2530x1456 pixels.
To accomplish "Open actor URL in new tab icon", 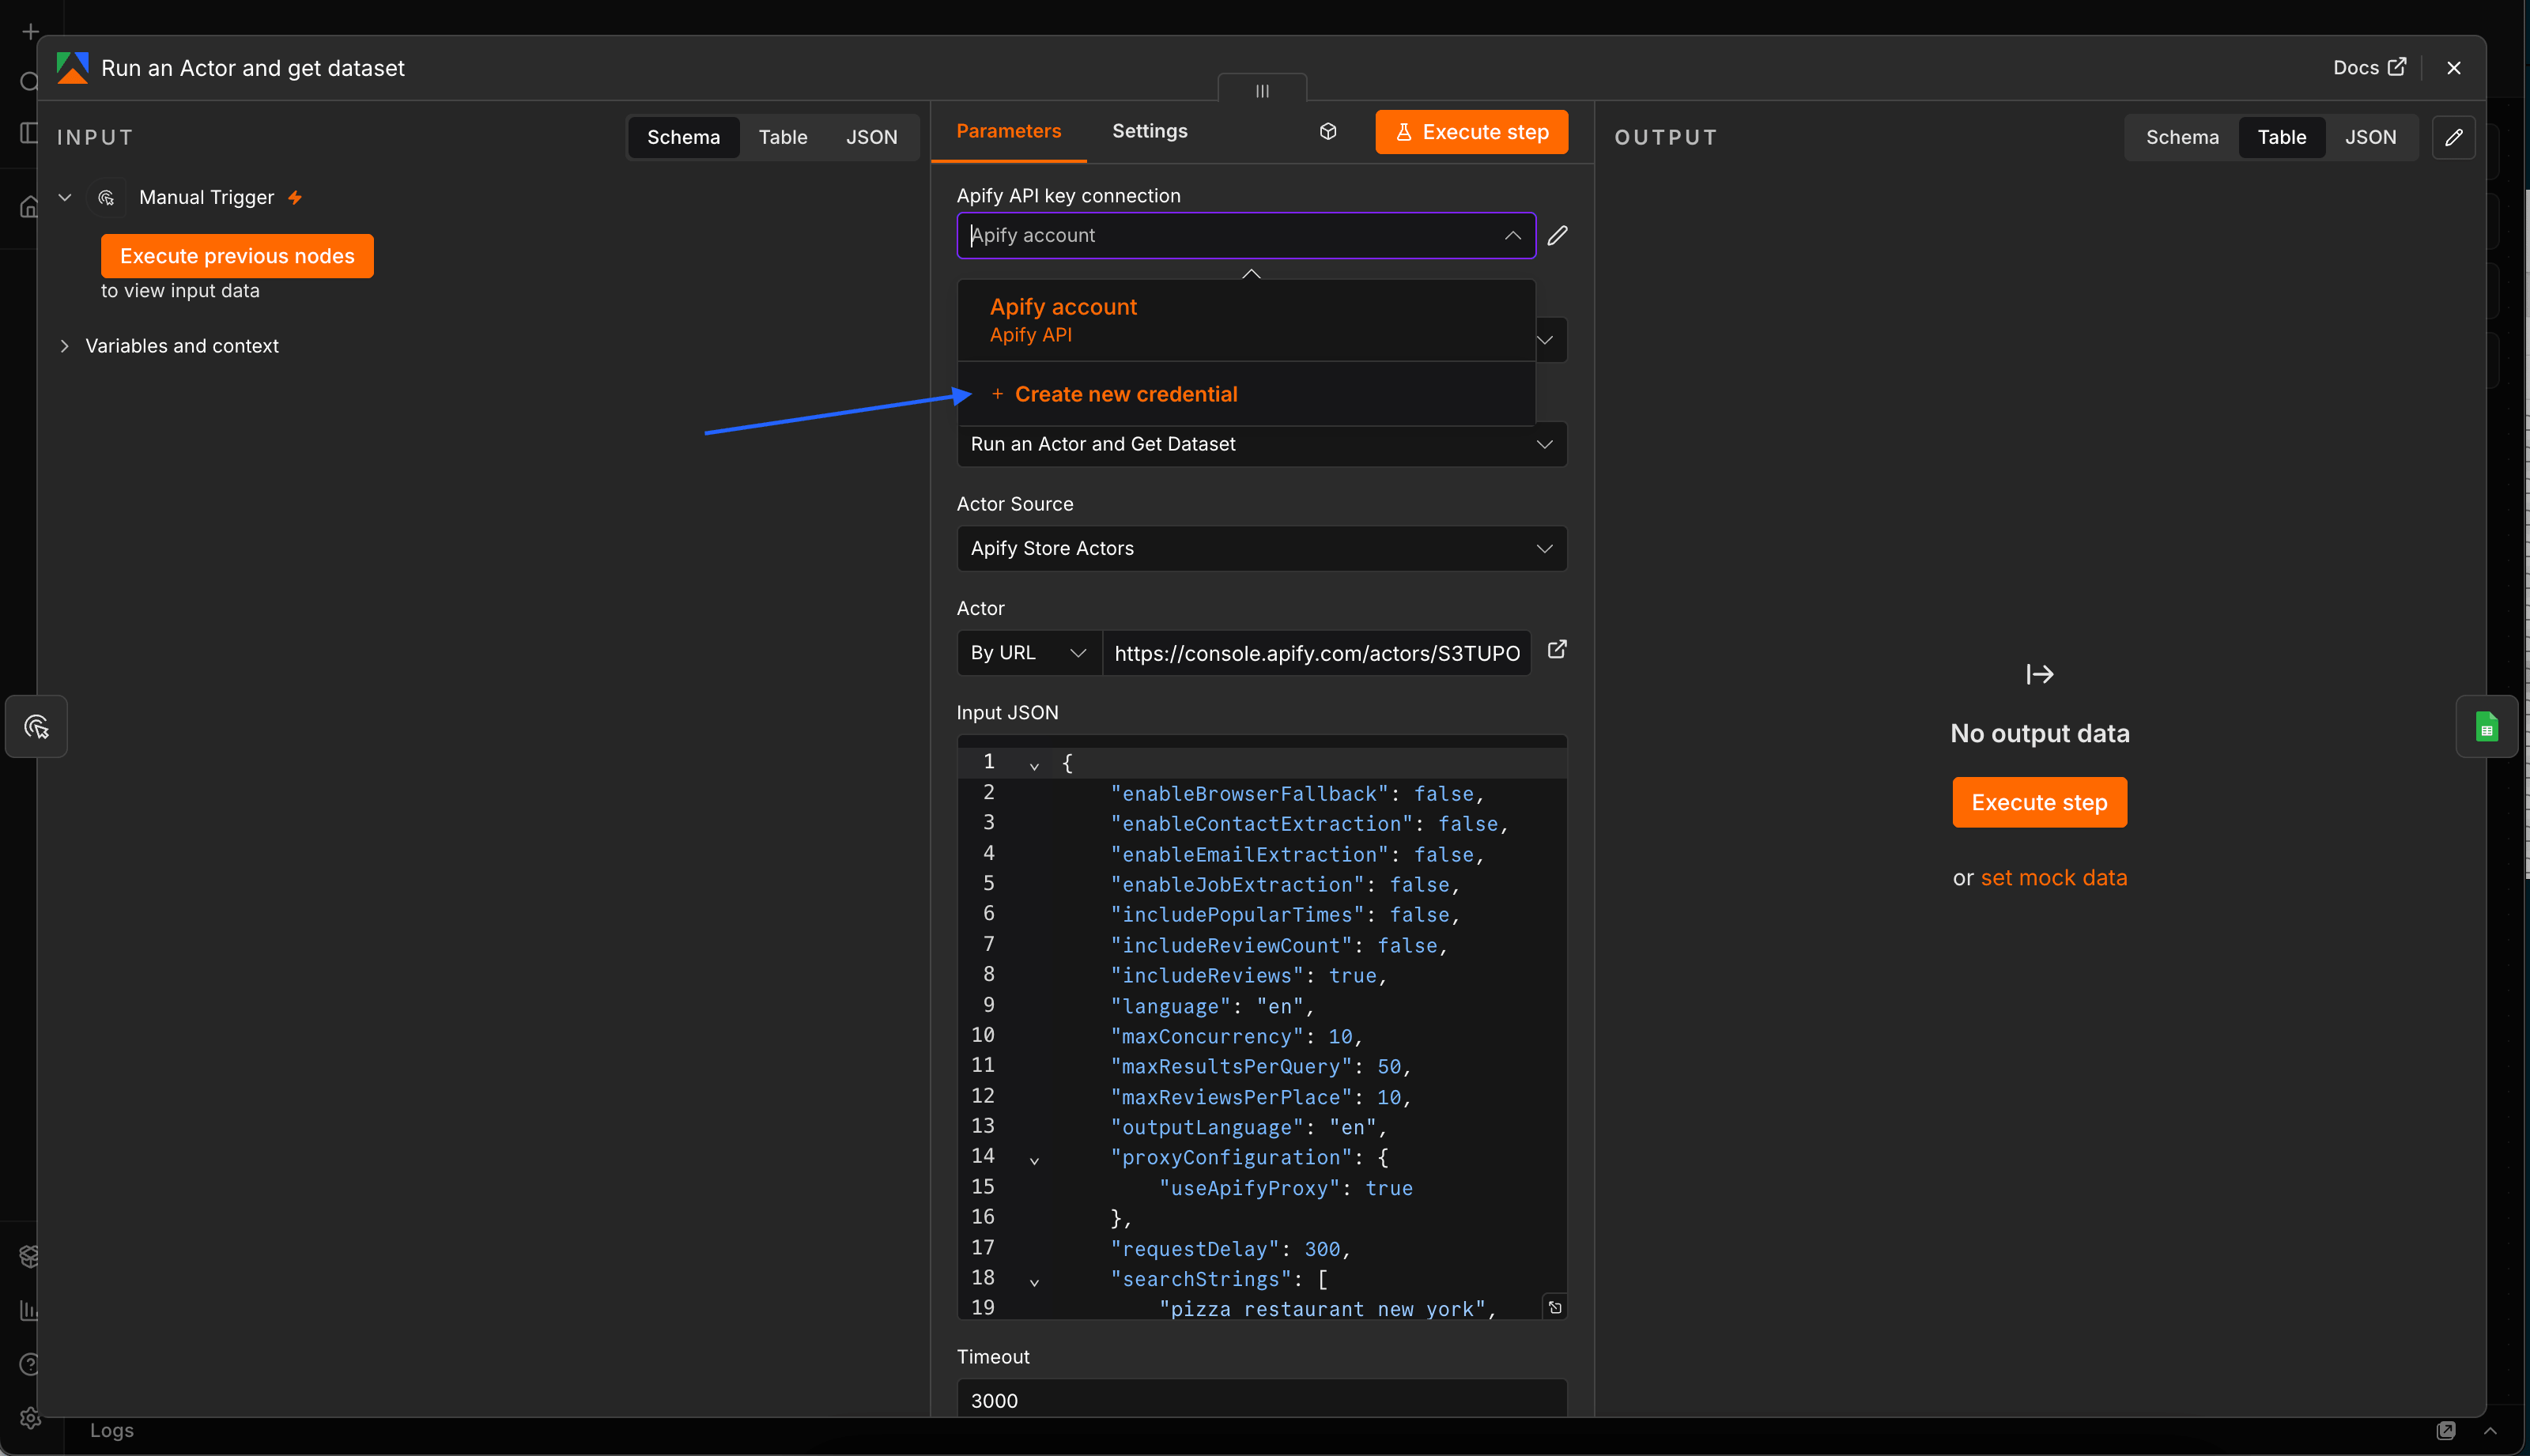I will coord(1557,650).
